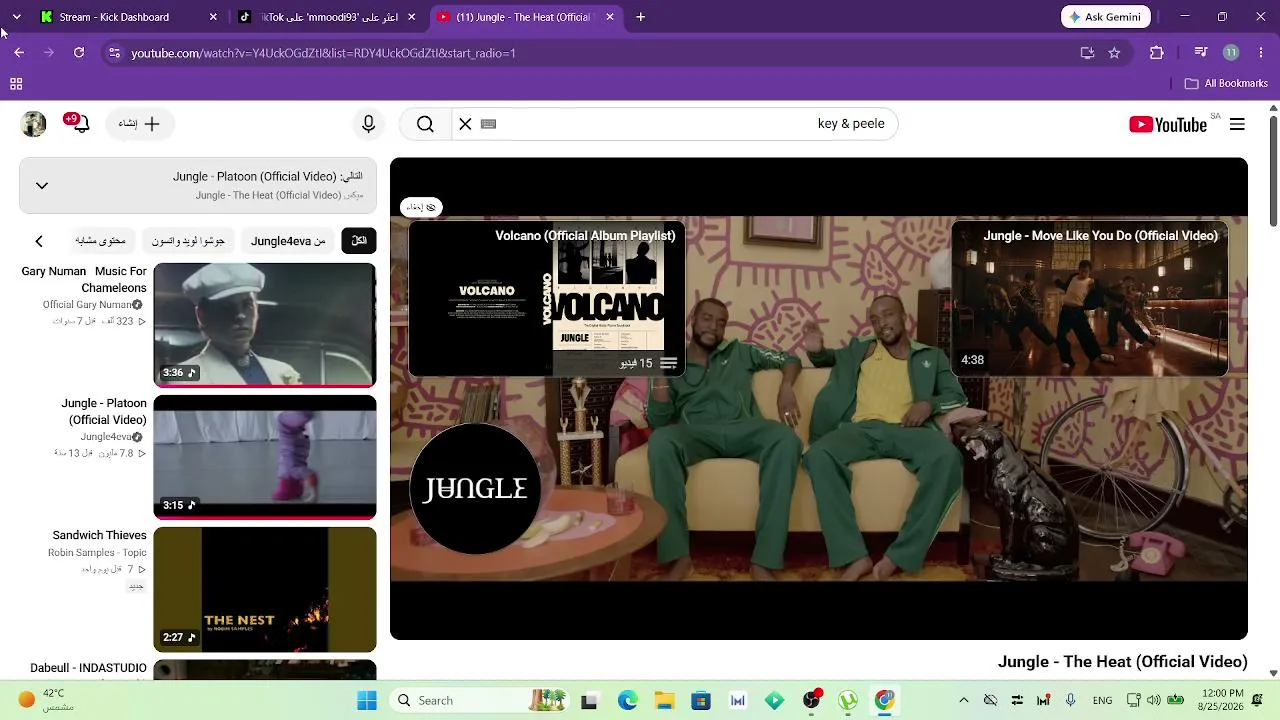The image size is (1280, 720).
Task: Start voice search with microphone icon
Action: coord(368,124)
